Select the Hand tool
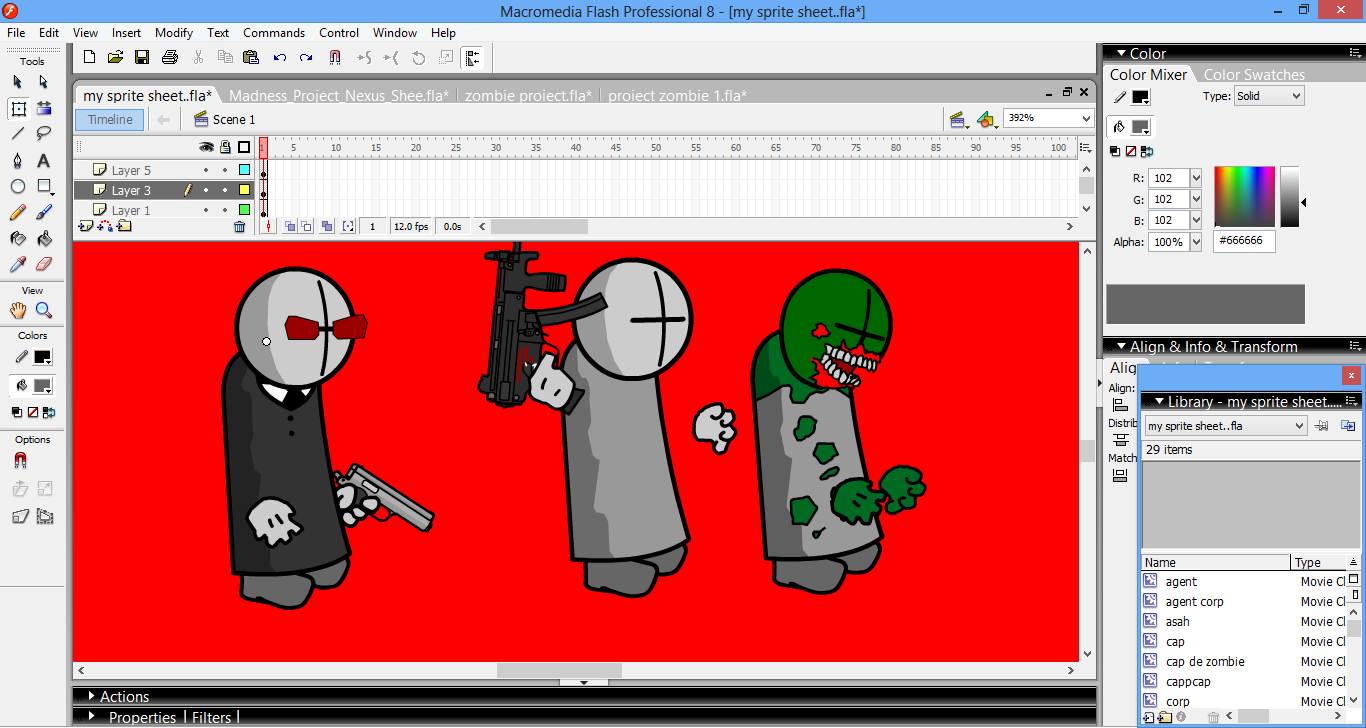Viewport: 1366px width, 728px height. point(18,310)
